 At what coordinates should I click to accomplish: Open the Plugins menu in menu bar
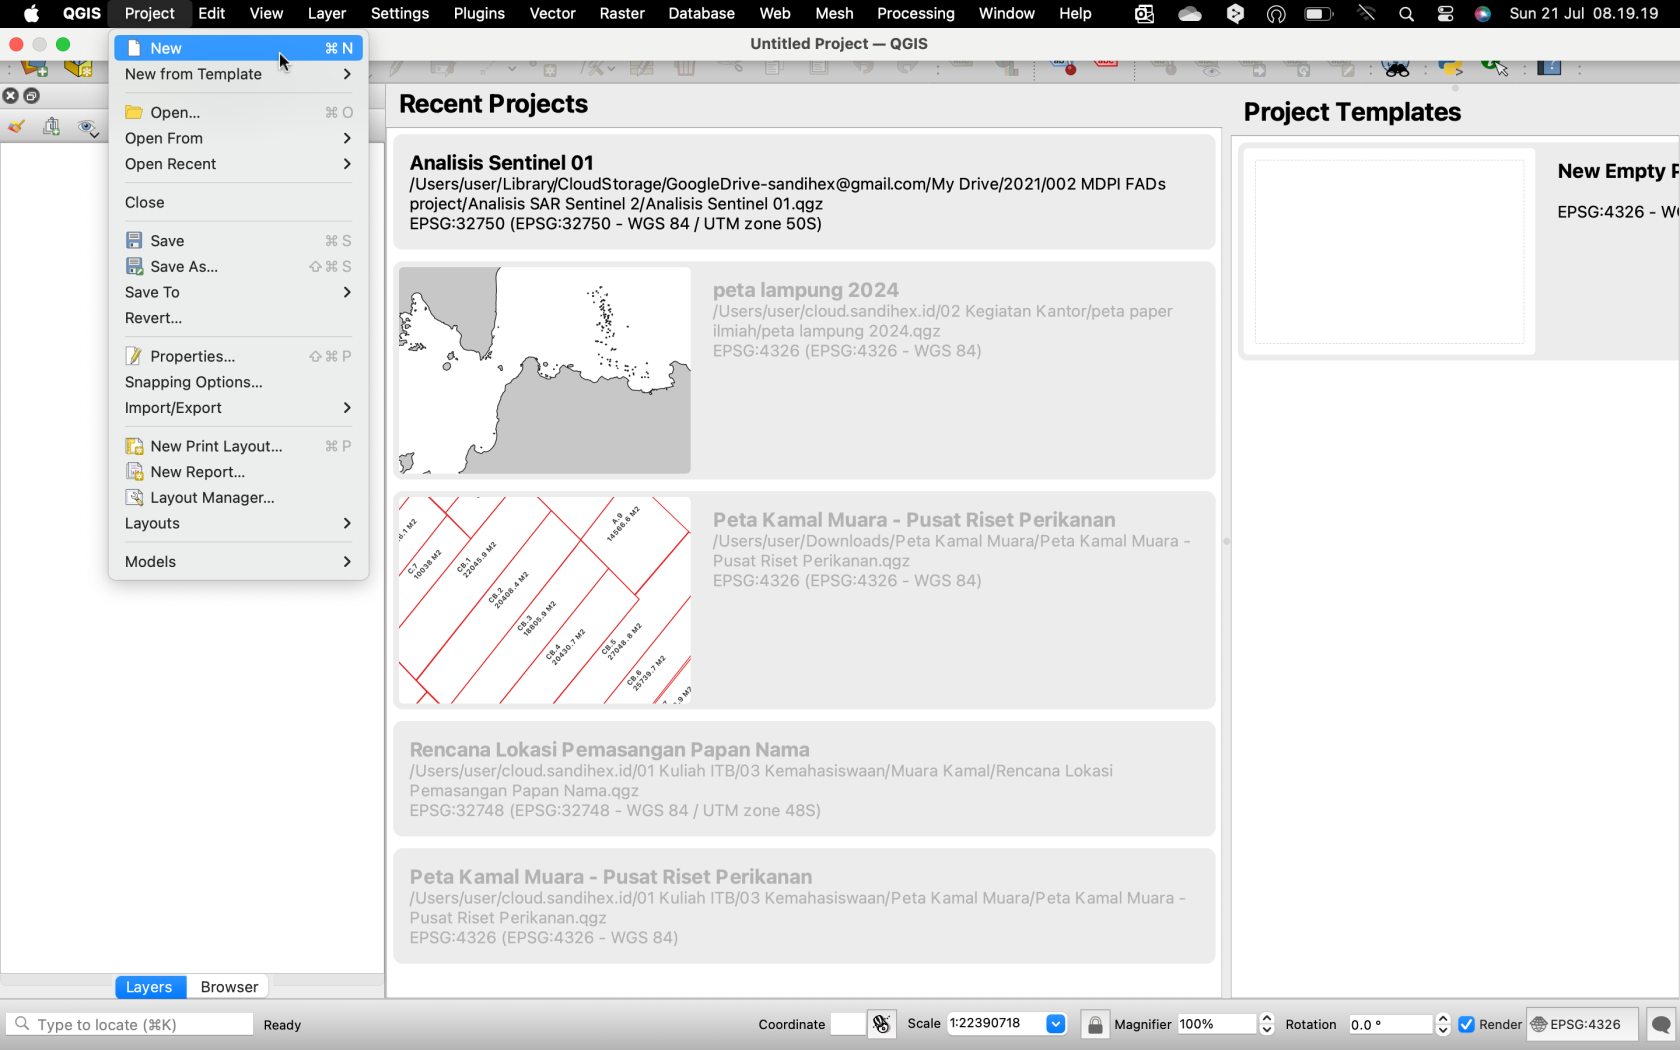(x=479, y=13)
